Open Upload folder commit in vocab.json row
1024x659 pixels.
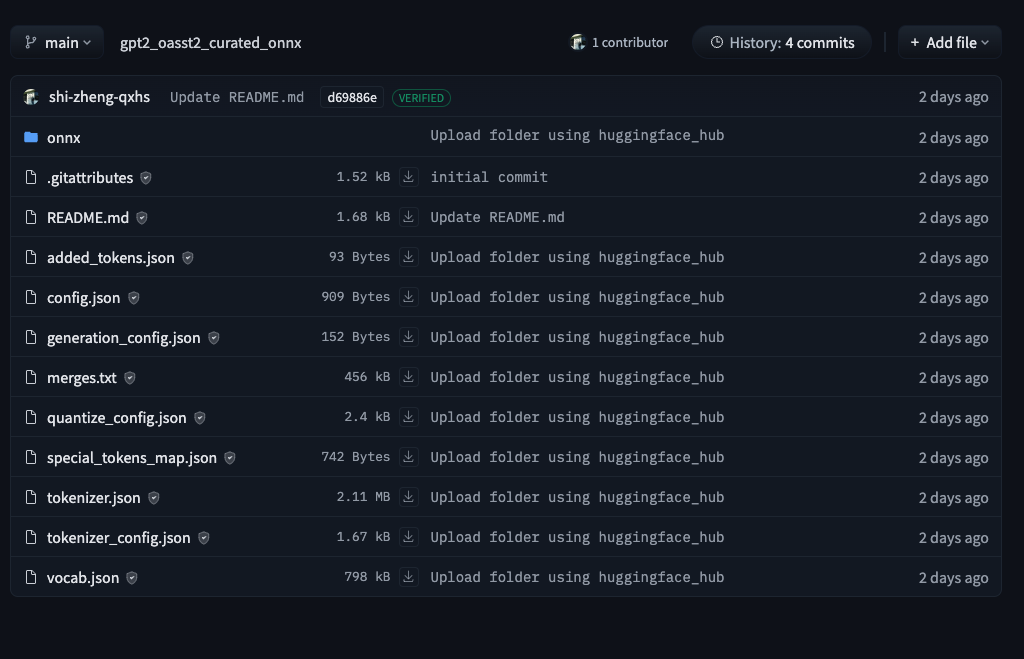(x=577, y=577)
